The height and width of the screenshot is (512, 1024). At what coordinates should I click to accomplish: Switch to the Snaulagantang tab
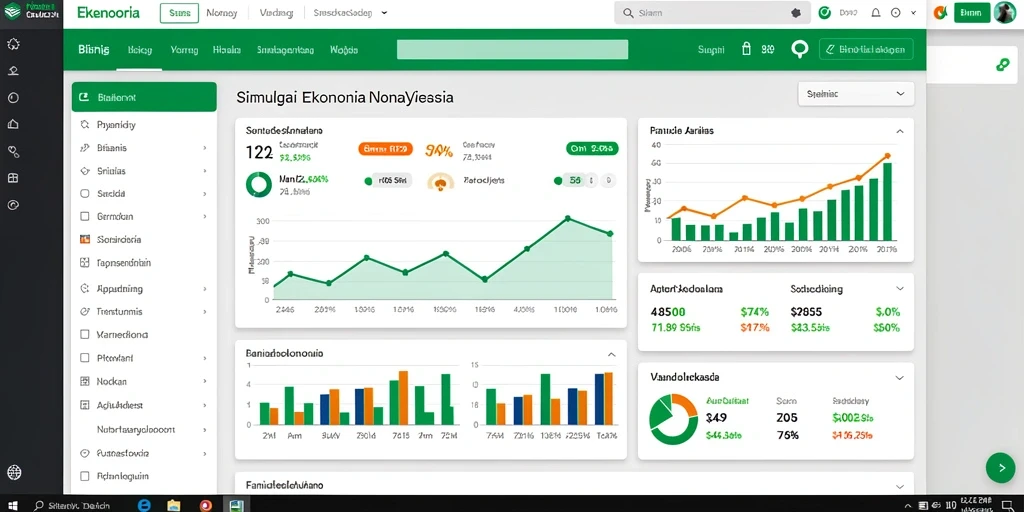285,50
